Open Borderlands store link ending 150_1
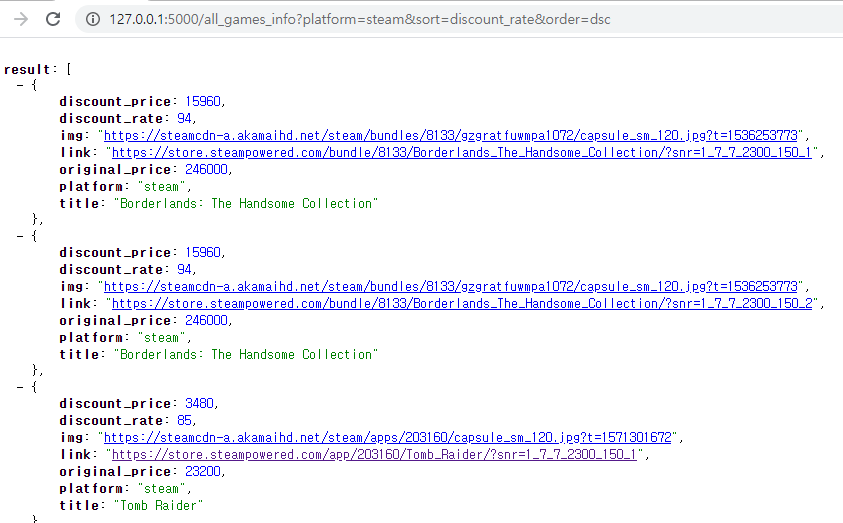Image resolution: width=843 pixels, height=523 pixels. coord(462,153)
